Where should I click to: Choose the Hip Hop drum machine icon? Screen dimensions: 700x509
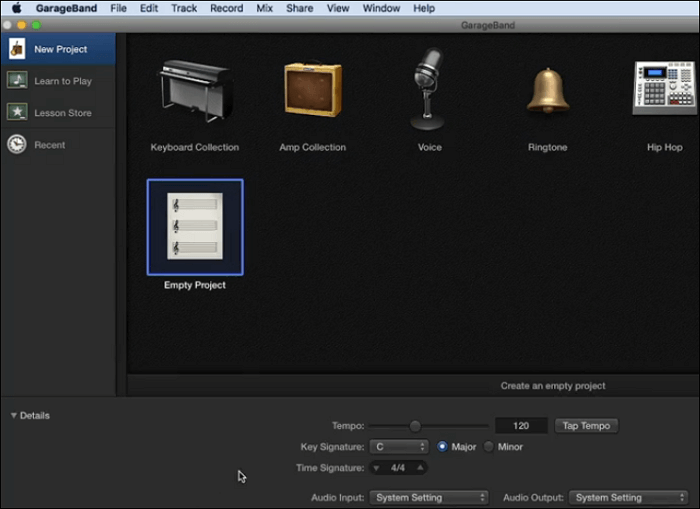click(x=665, y=88)
